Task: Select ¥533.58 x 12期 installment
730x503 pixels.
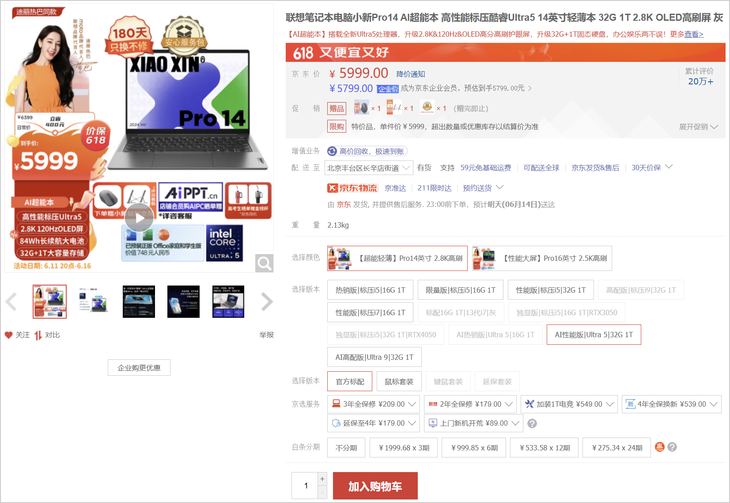Action: [544, 448]
